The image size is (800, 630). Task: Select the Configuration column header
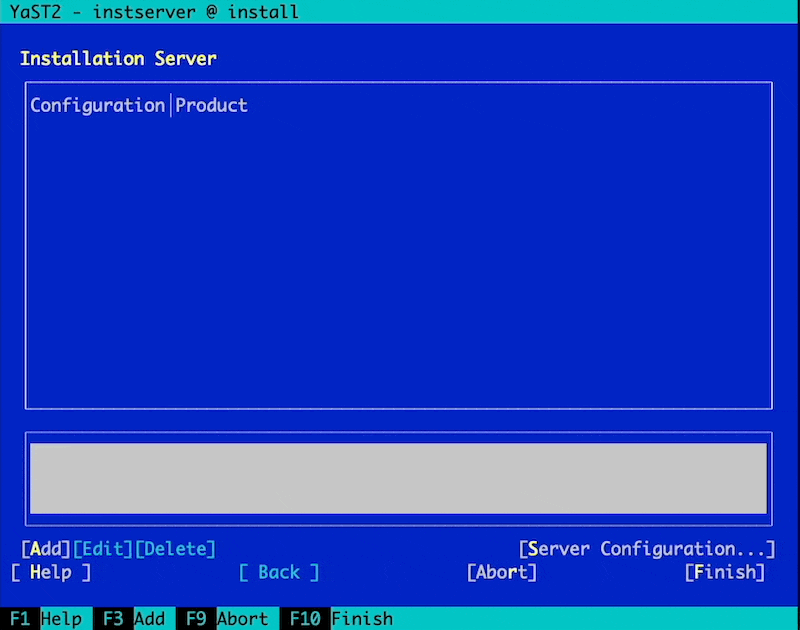[x=97, y=105]
